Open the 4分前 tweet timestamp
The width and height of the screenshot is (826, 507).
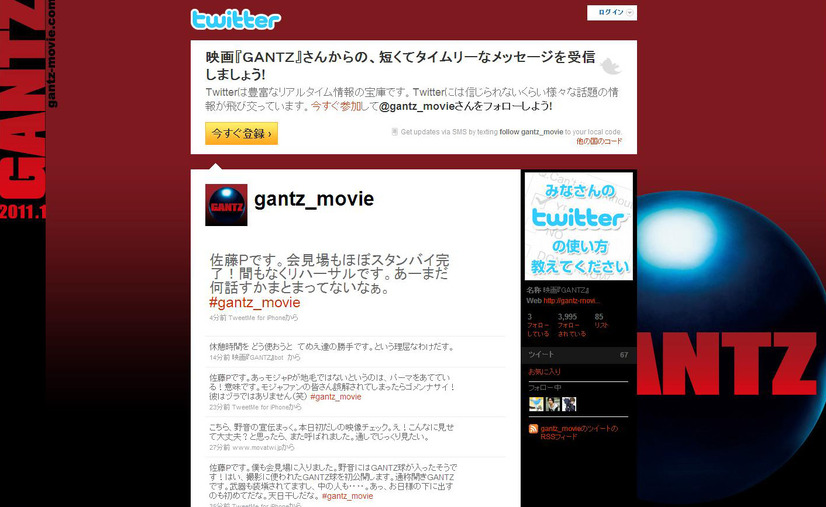[218, 318]
